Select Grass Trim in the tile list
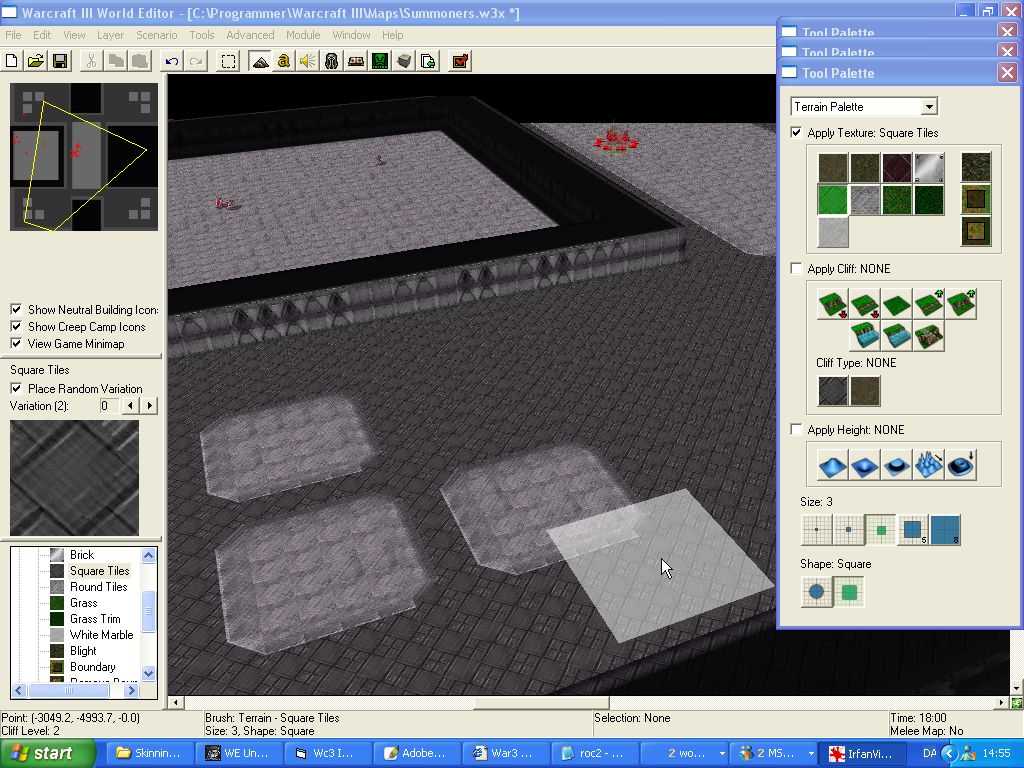This screenshot has height=768, width=1024. (x=95, y=618)
